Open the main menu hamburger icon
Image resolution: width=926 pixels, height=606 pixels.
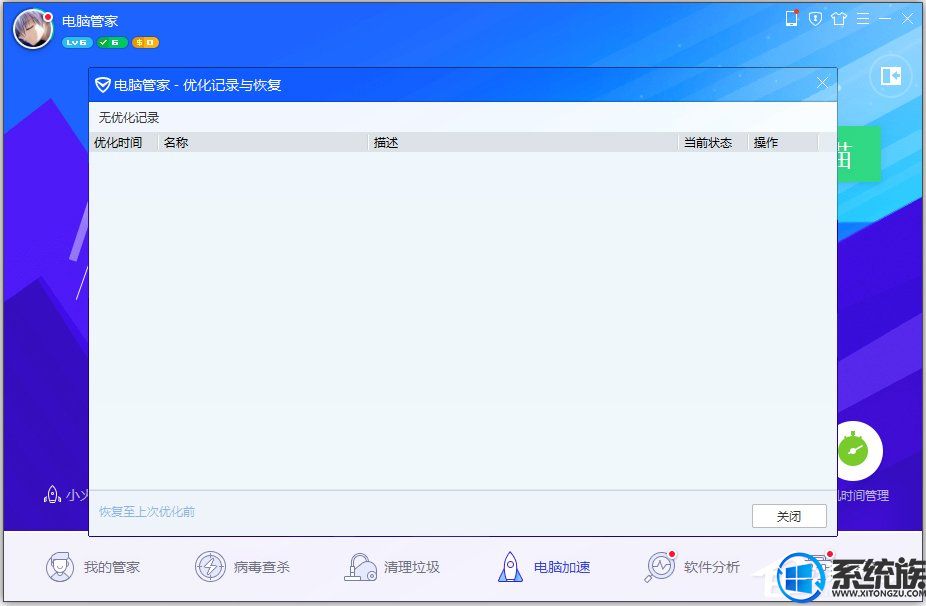[863, 19]
